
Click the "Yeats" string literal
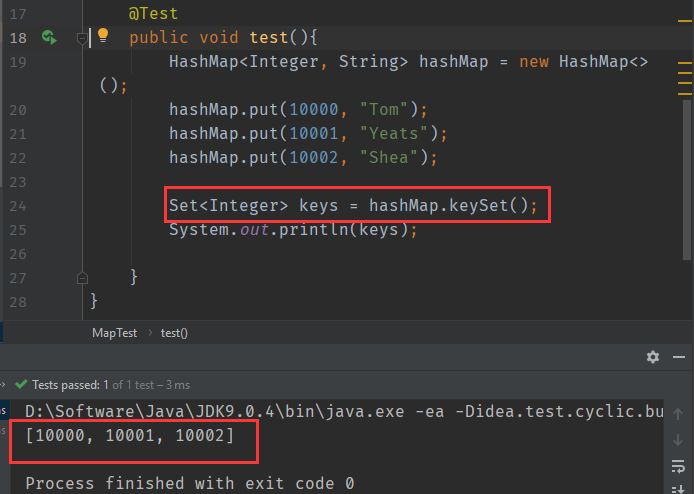(x=393, y=133)
